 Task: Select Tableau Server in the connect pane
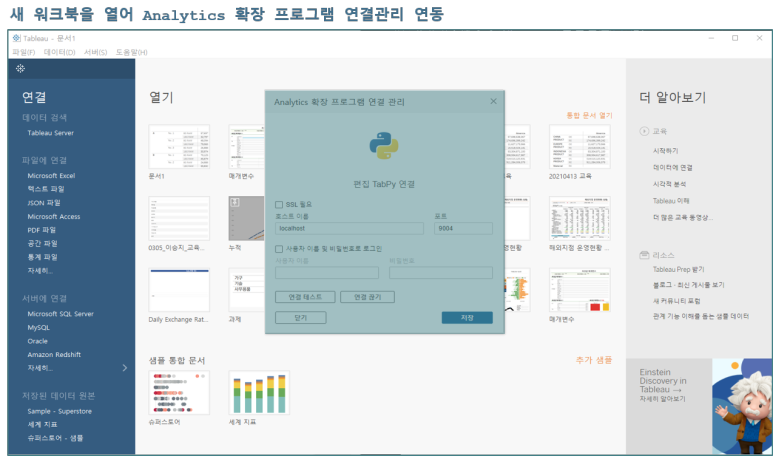(x=50, y=133)
